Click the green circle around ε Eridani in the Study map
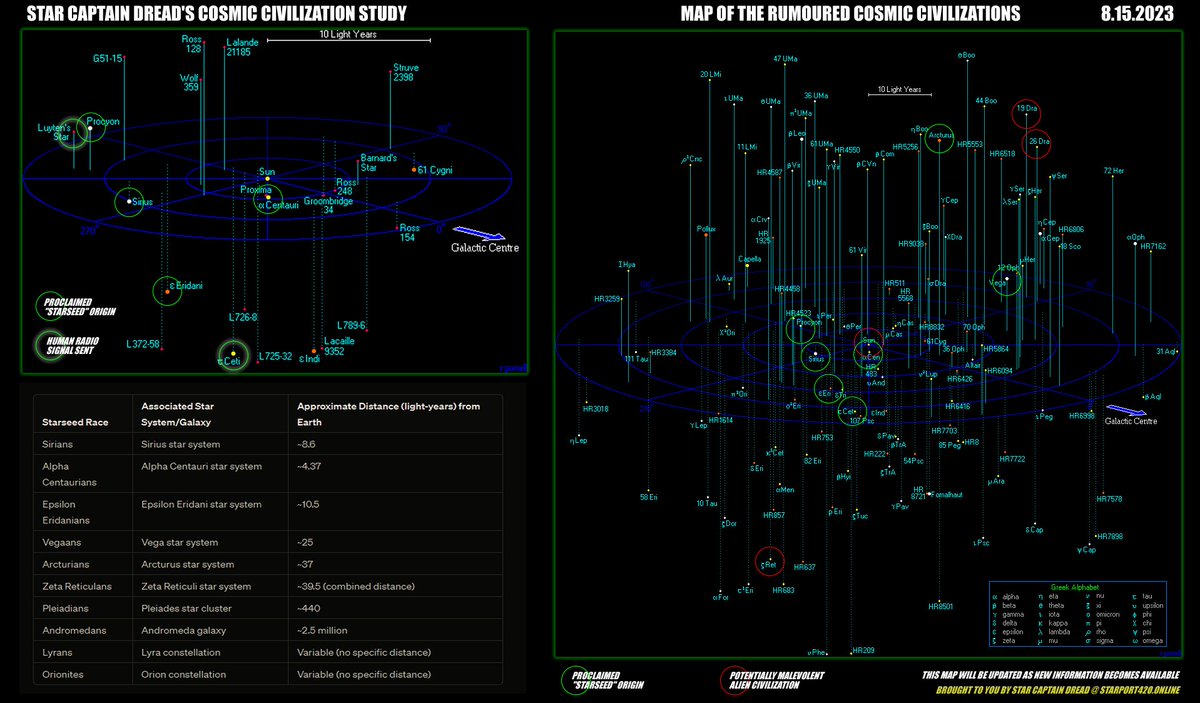Viewport: 1200px width, 703px height. coord(167,291)
